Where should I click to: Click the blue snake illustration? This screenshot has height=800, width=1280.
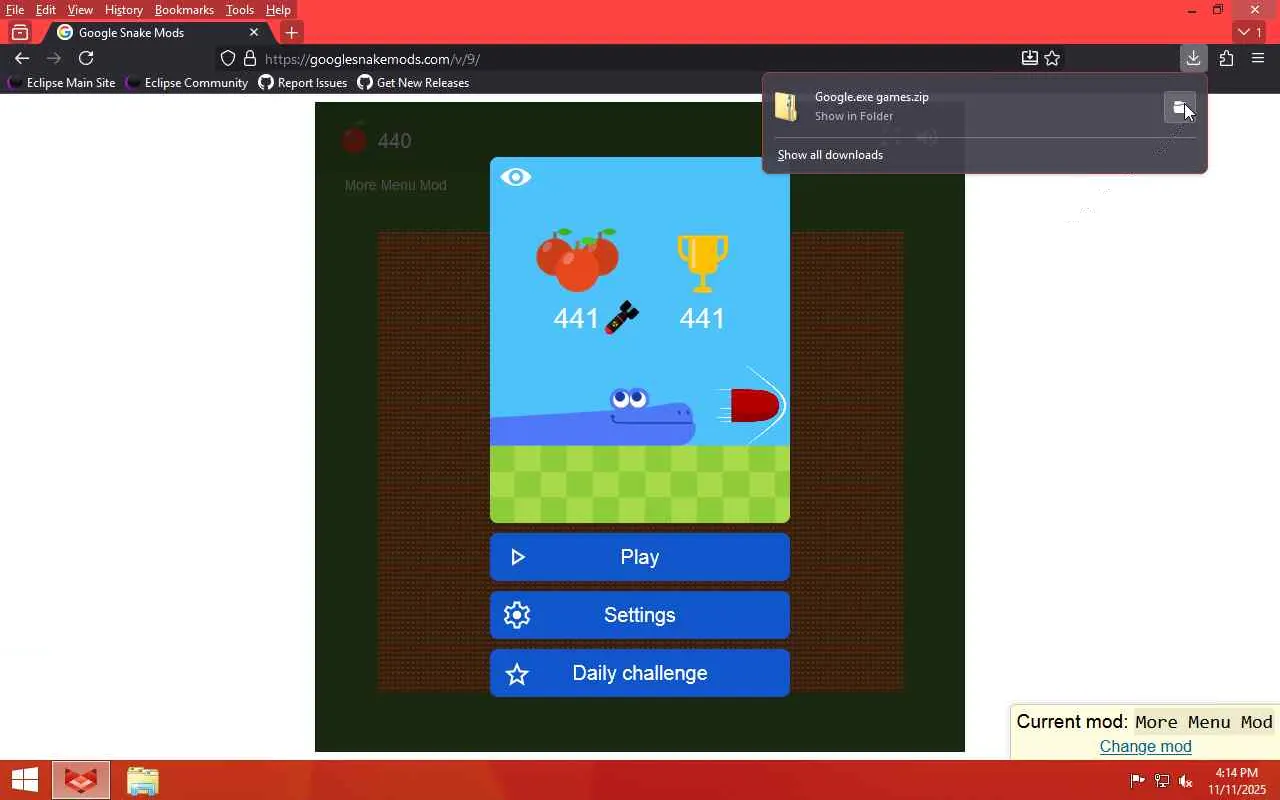pos(593,417)
